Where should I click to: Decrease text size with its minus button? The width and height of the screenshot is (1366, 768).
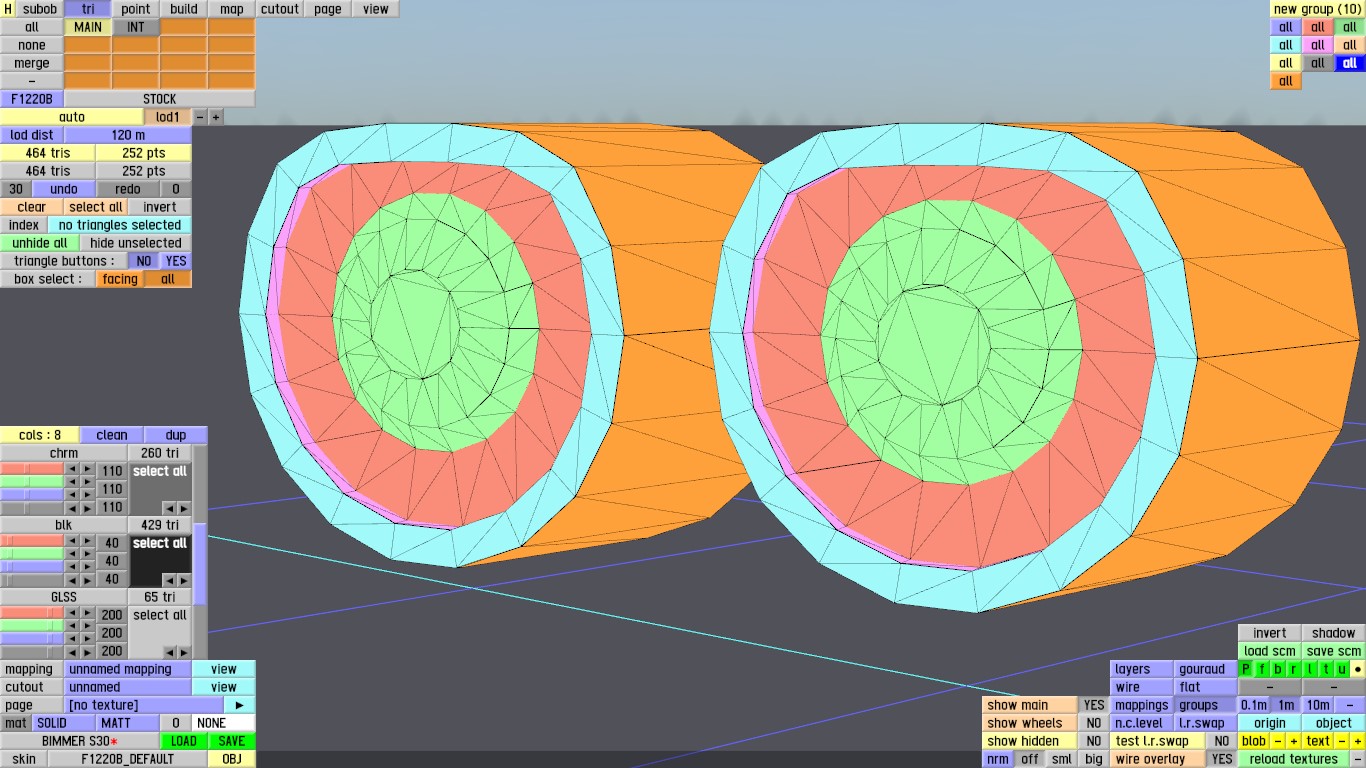[1342, 741]
